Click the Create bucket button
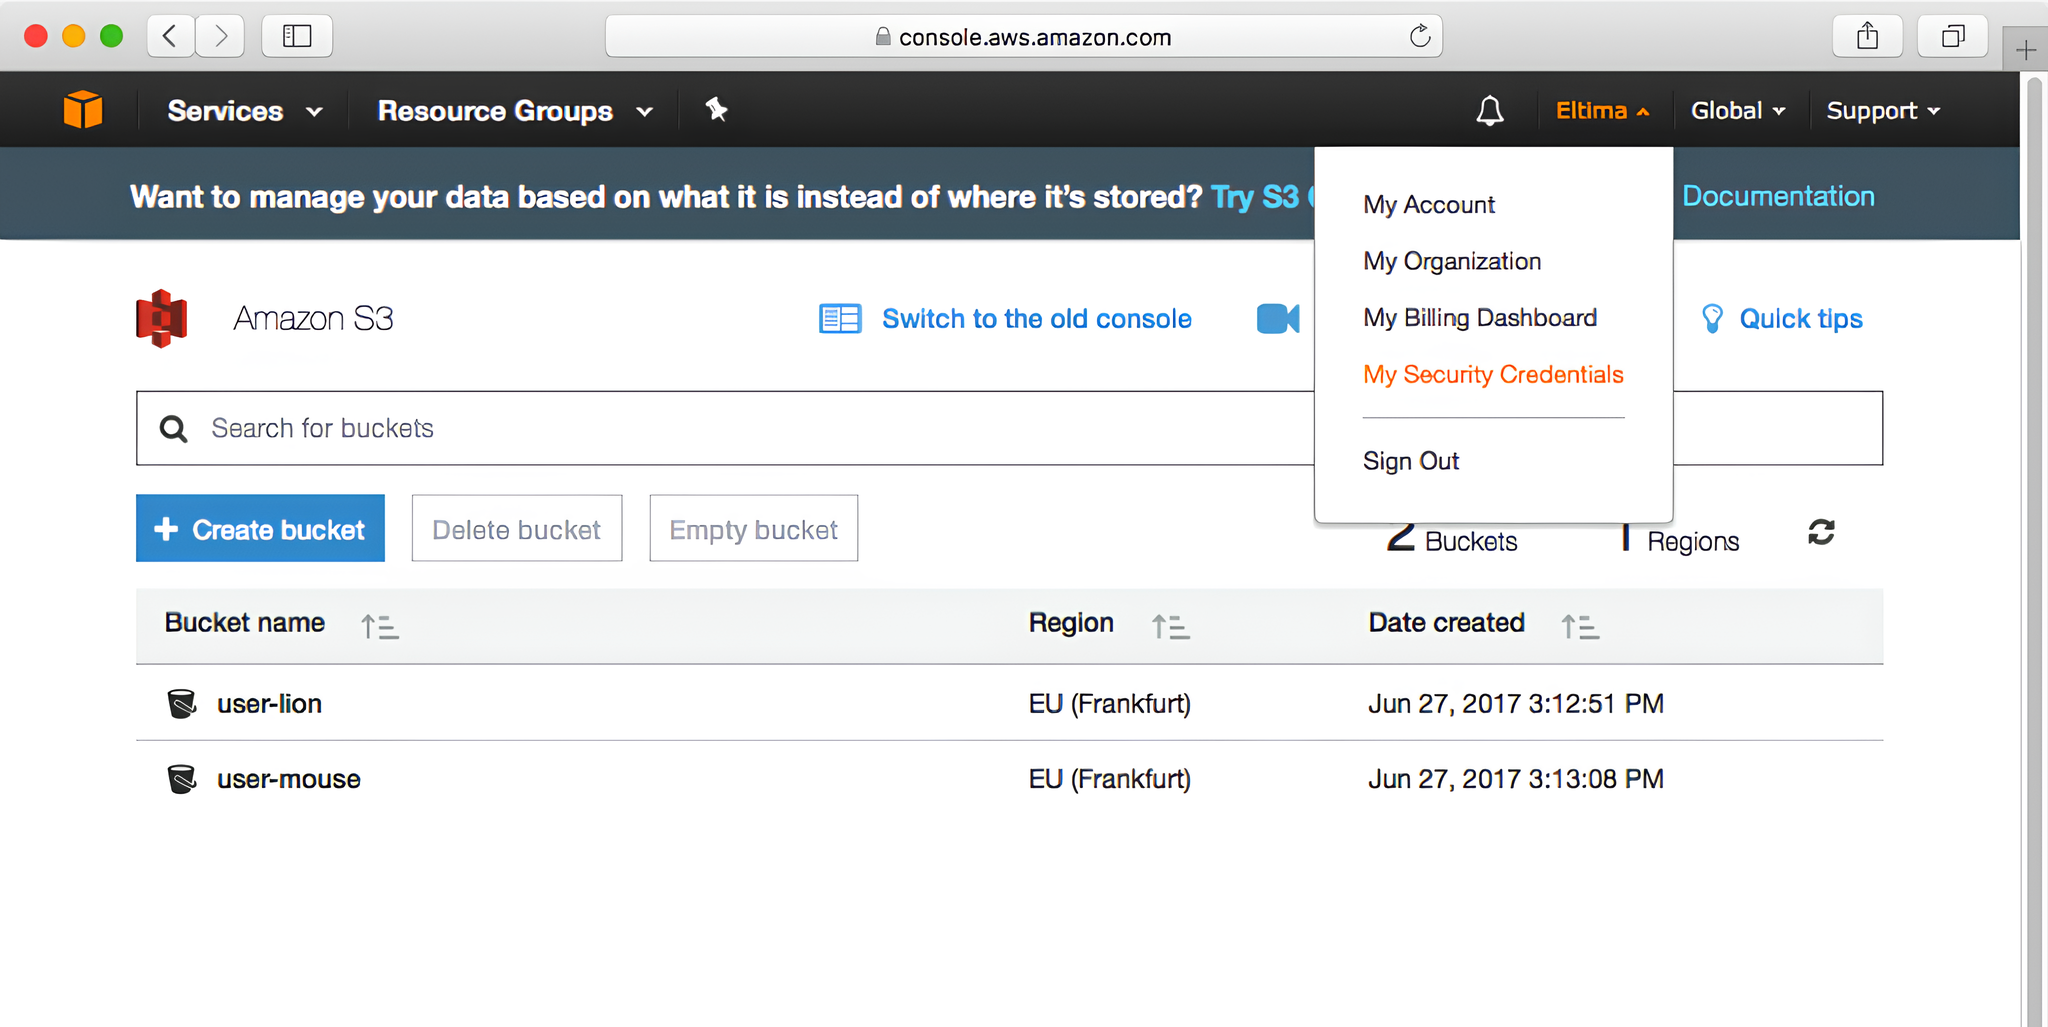 (x=260, y=529)
